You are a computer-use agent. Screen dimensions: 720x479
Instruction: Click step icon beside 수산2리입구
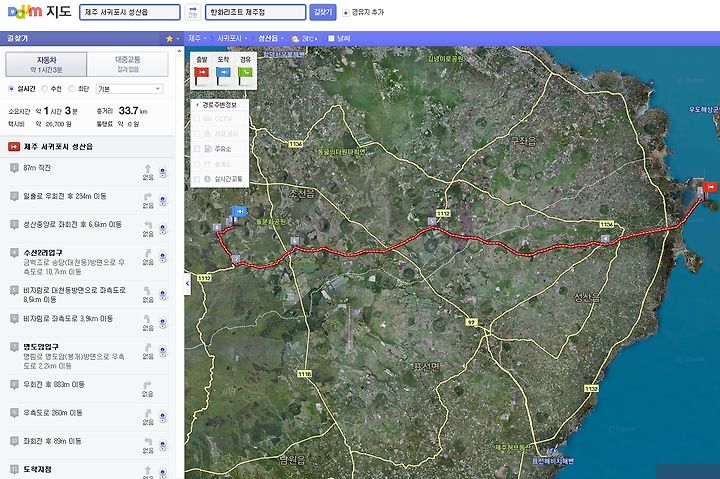coord(14,253)
